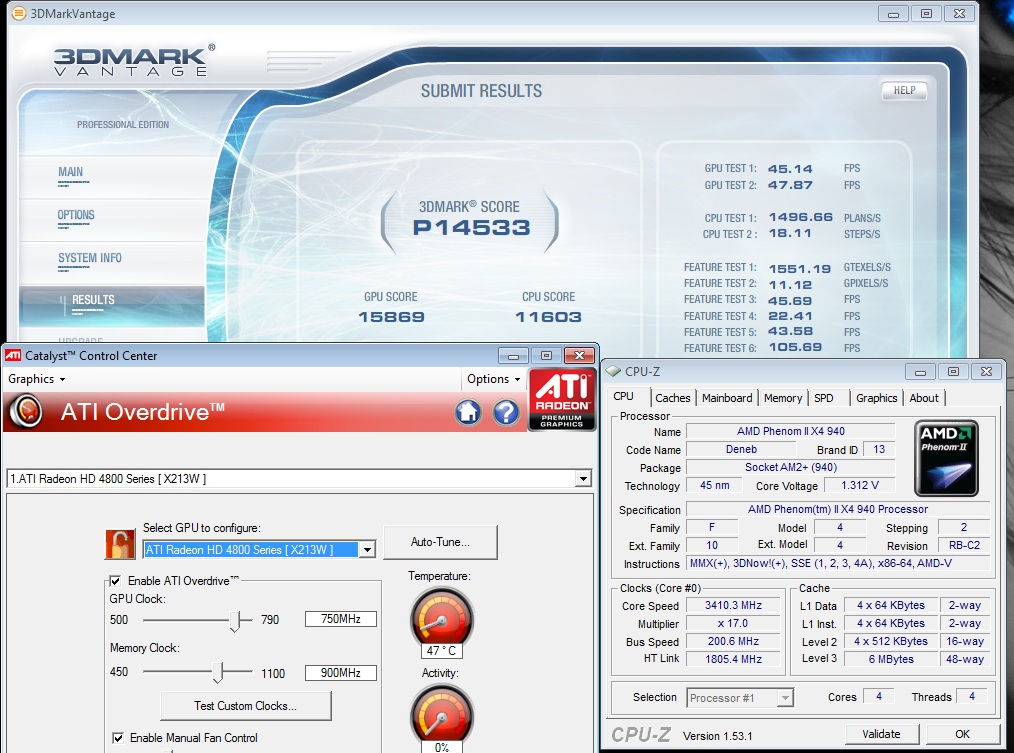Click the Overdrive unlock padlock icon
The width and height of the screenshot is (1014, 753).
point(120,544)
